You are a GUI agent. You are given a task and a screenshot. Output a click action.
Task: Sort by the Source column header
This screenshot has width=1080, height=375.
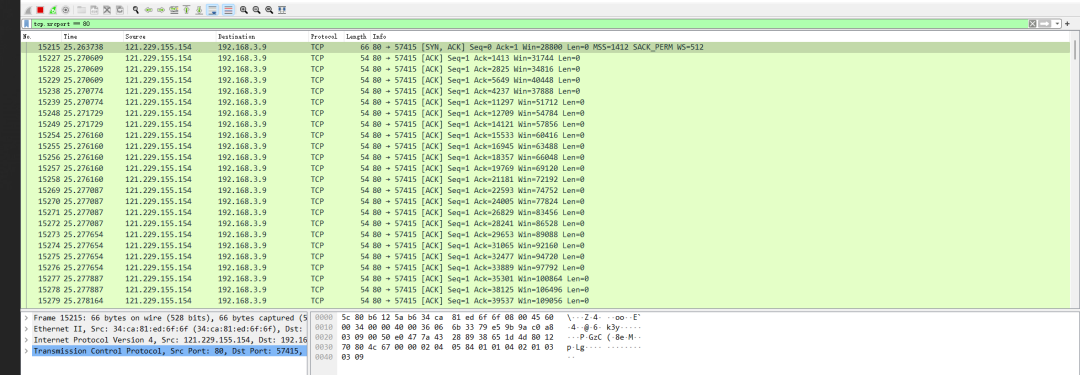[x=169, y=36]
